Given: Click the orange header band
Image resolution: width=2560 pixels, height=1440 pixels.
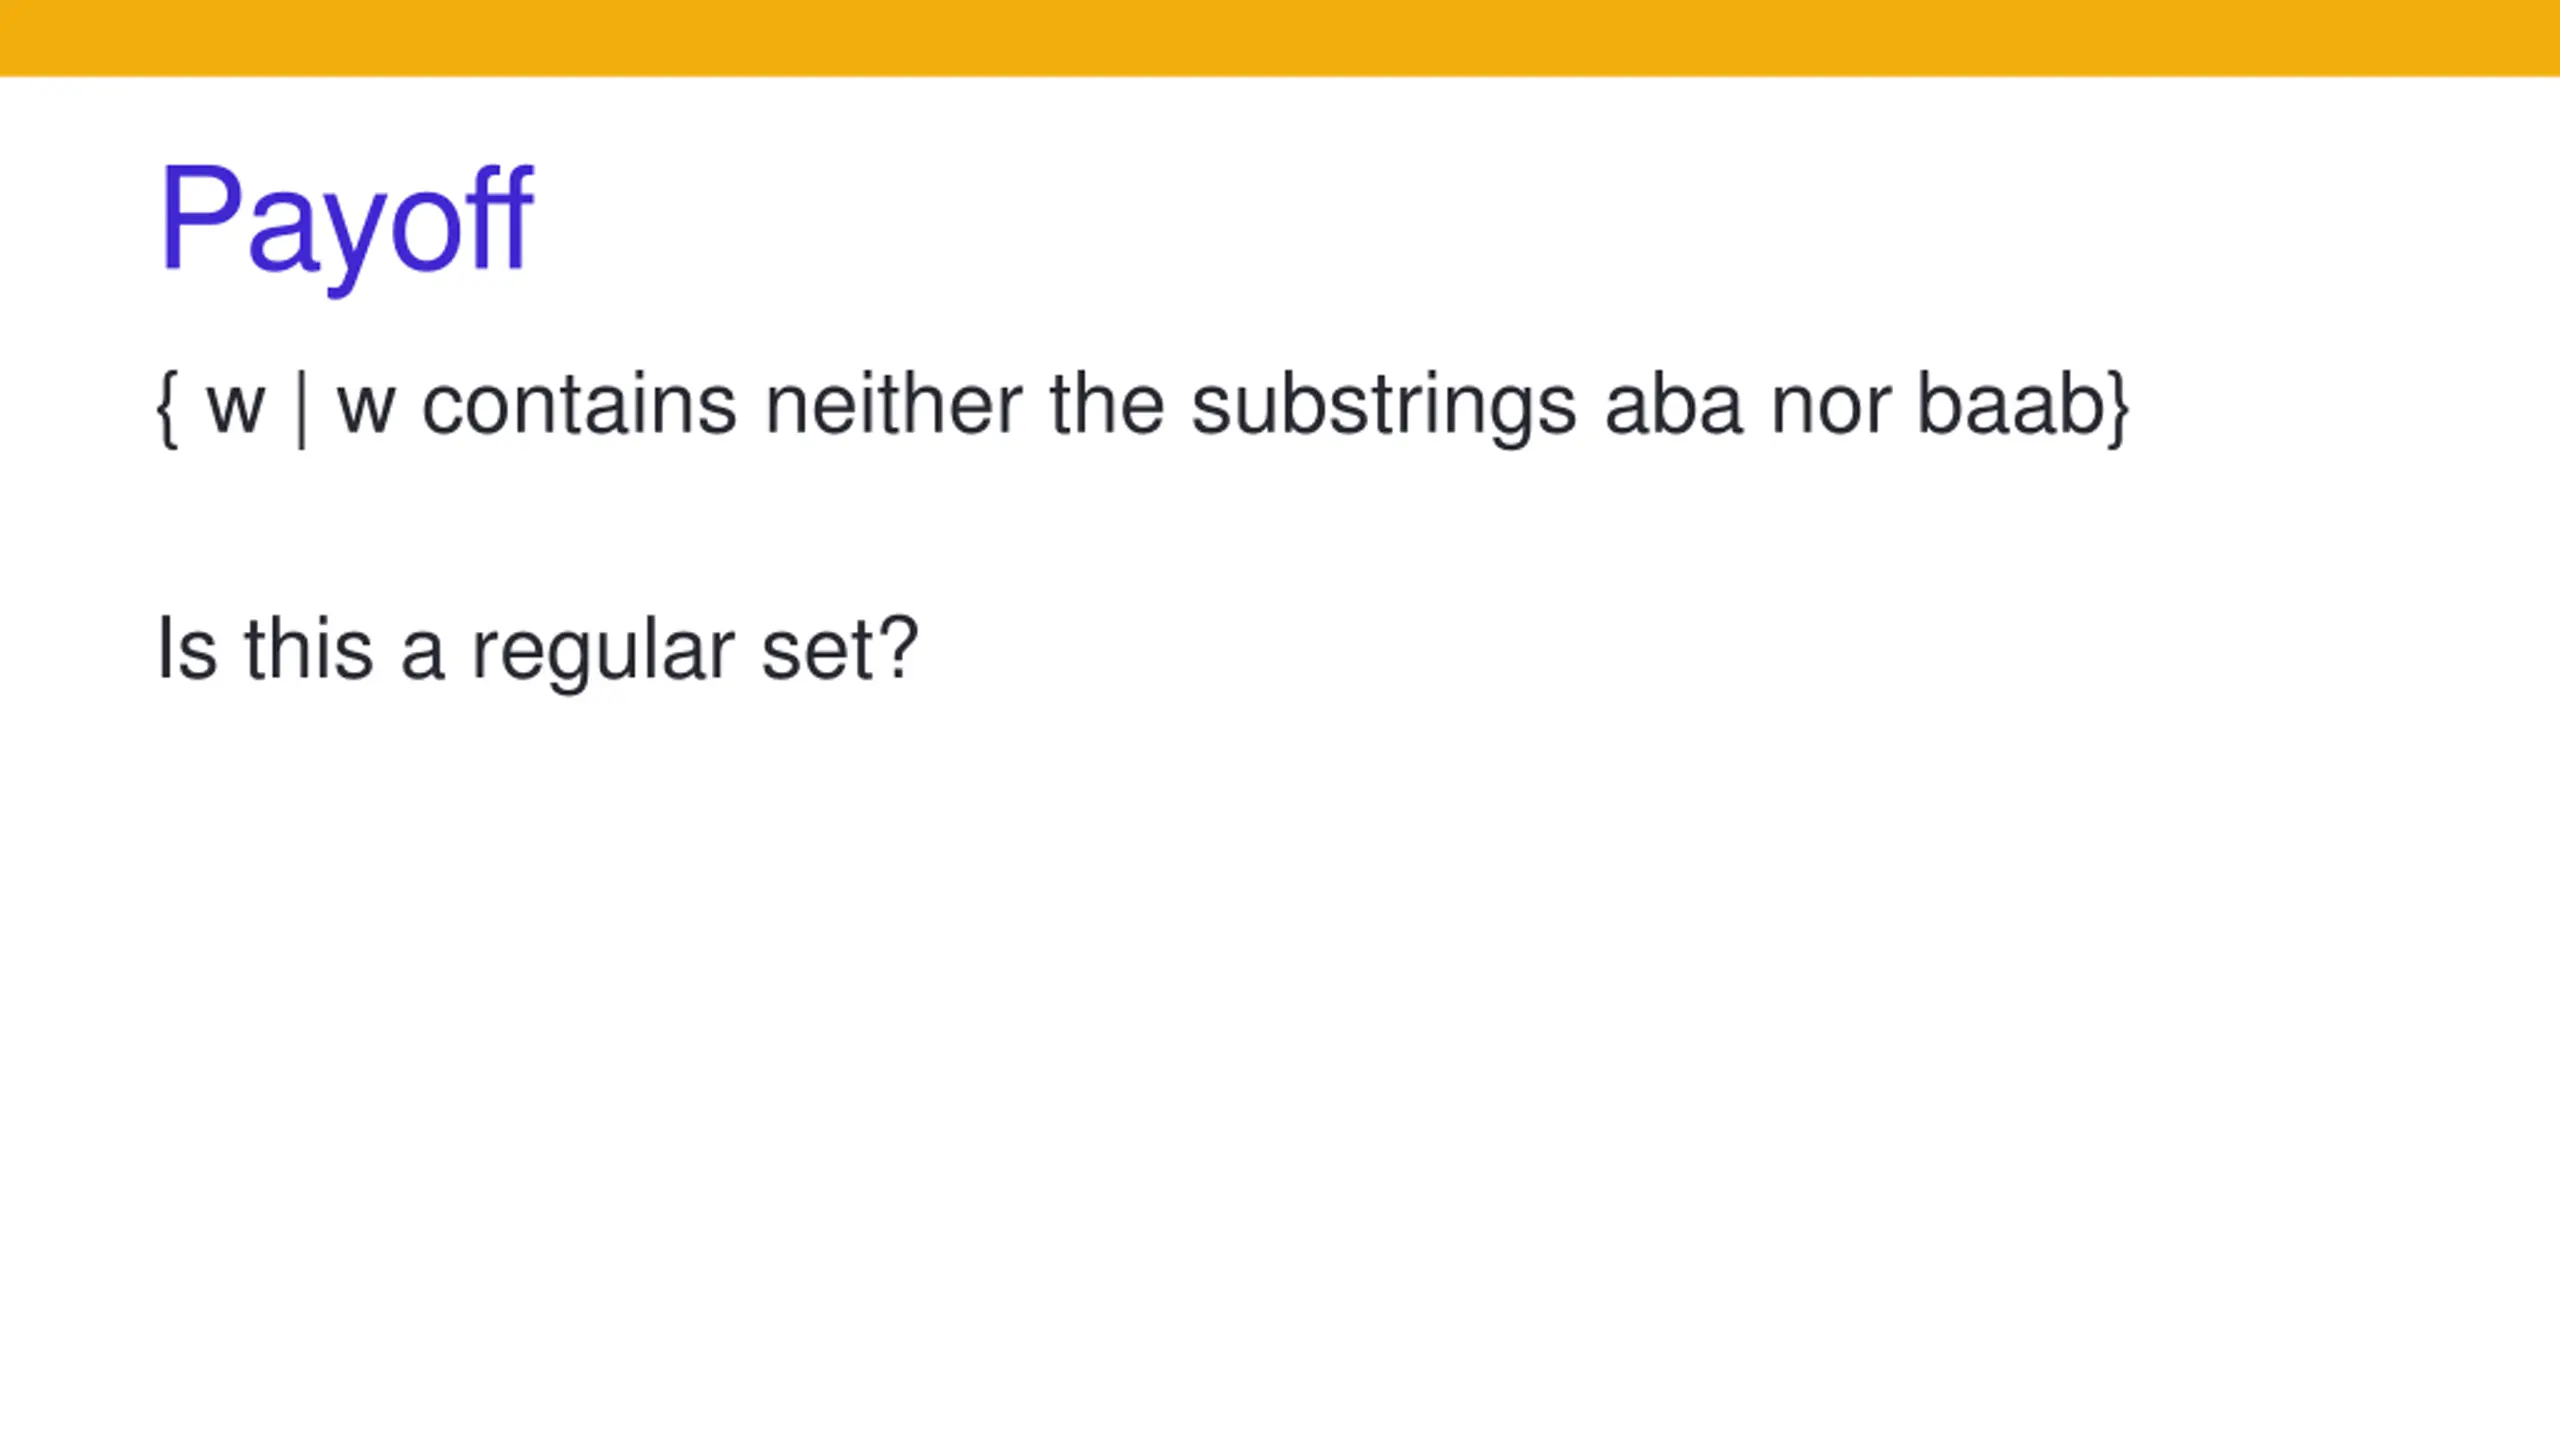Looking at the screenshot, I should click(1280, 37).
